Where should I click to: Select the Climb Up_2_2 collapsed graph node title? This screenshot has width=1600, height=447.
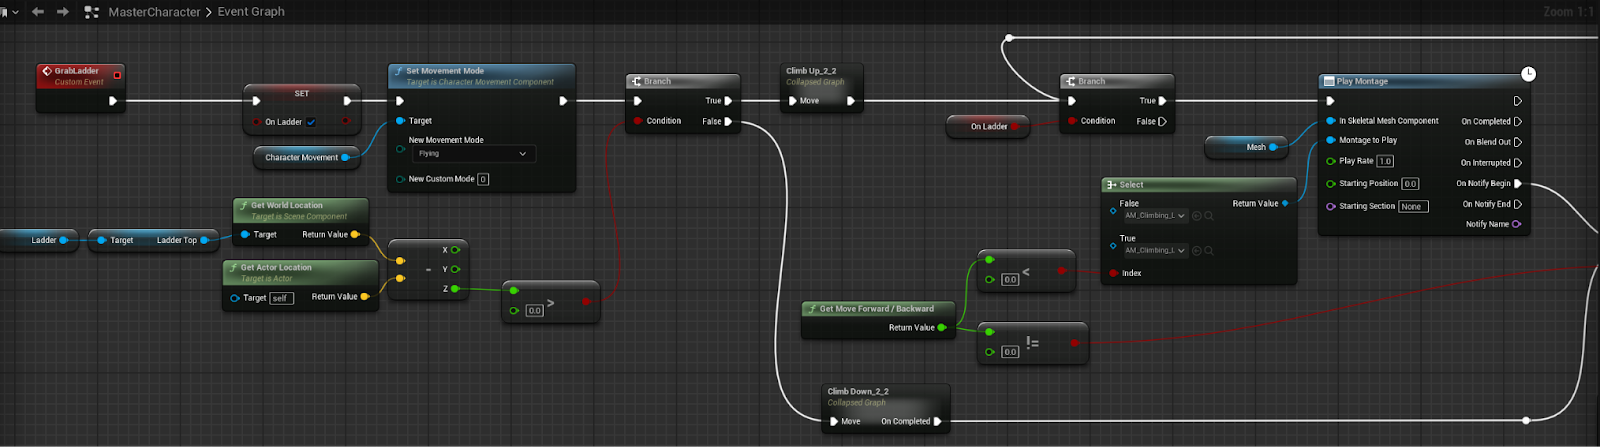point(811,71)
